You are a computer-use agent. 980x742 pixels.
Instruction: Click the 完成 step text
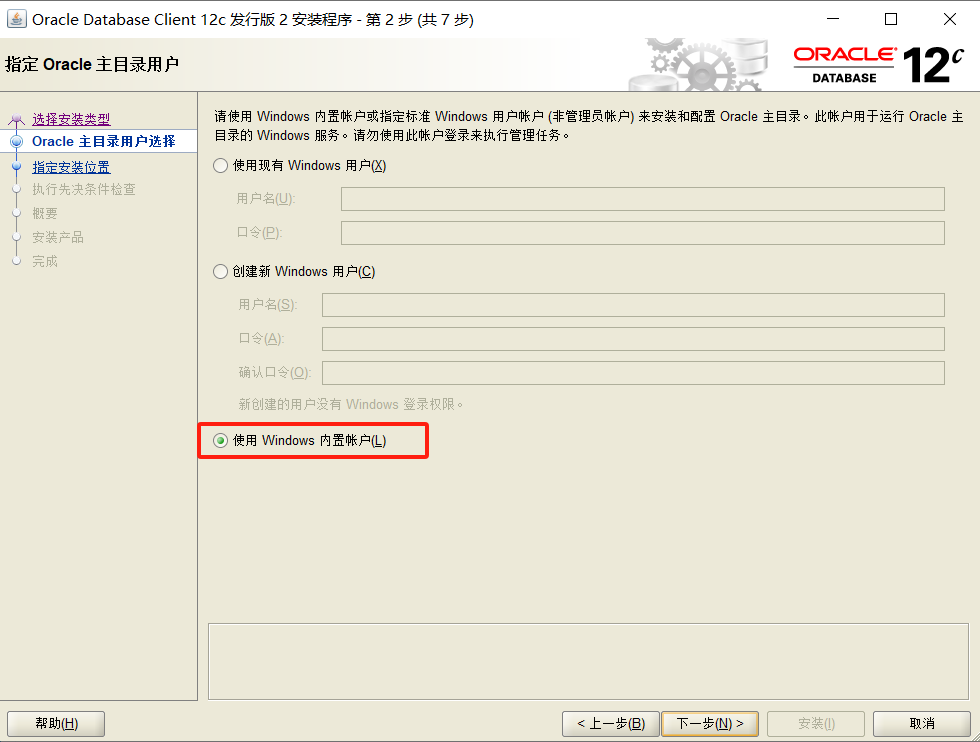coord(45,261)
